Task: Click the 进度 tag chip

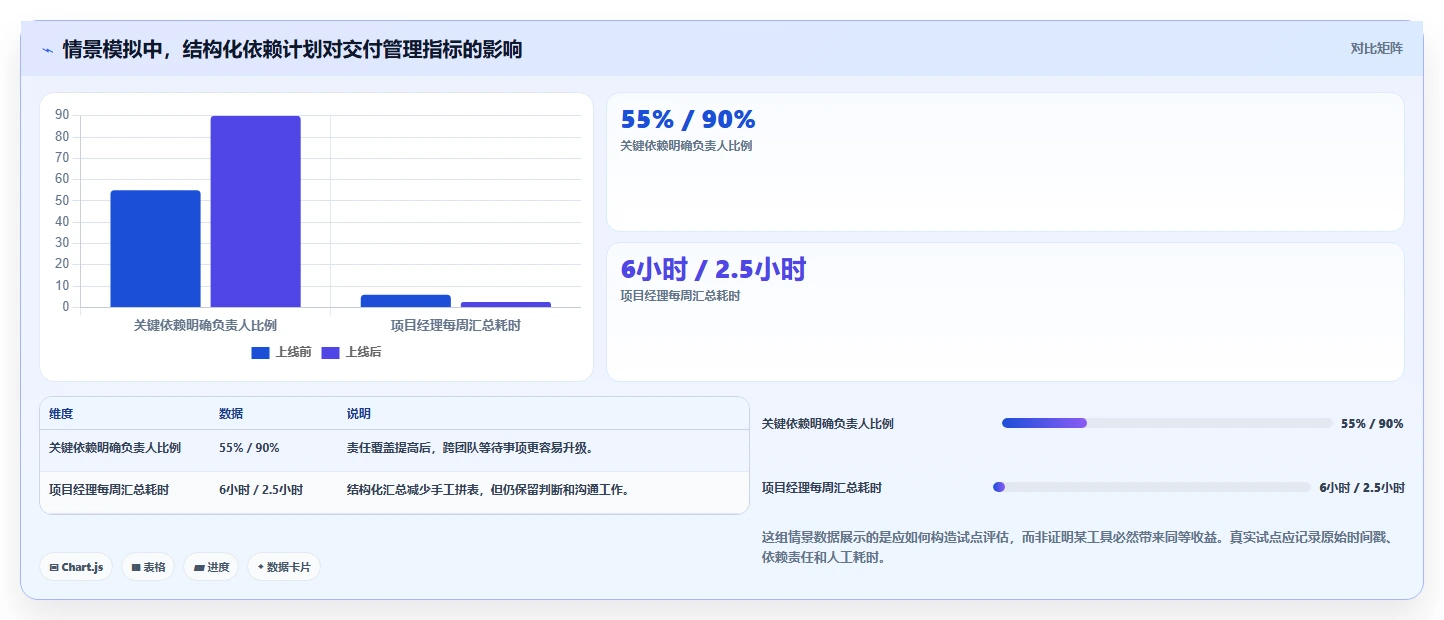Action: pos(211,567)
